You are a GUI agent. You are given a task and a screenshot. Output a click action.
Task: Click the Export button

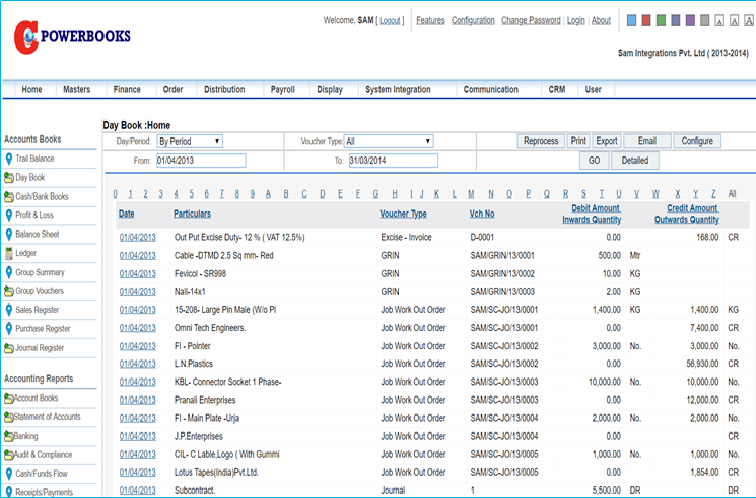pos(607,141)
